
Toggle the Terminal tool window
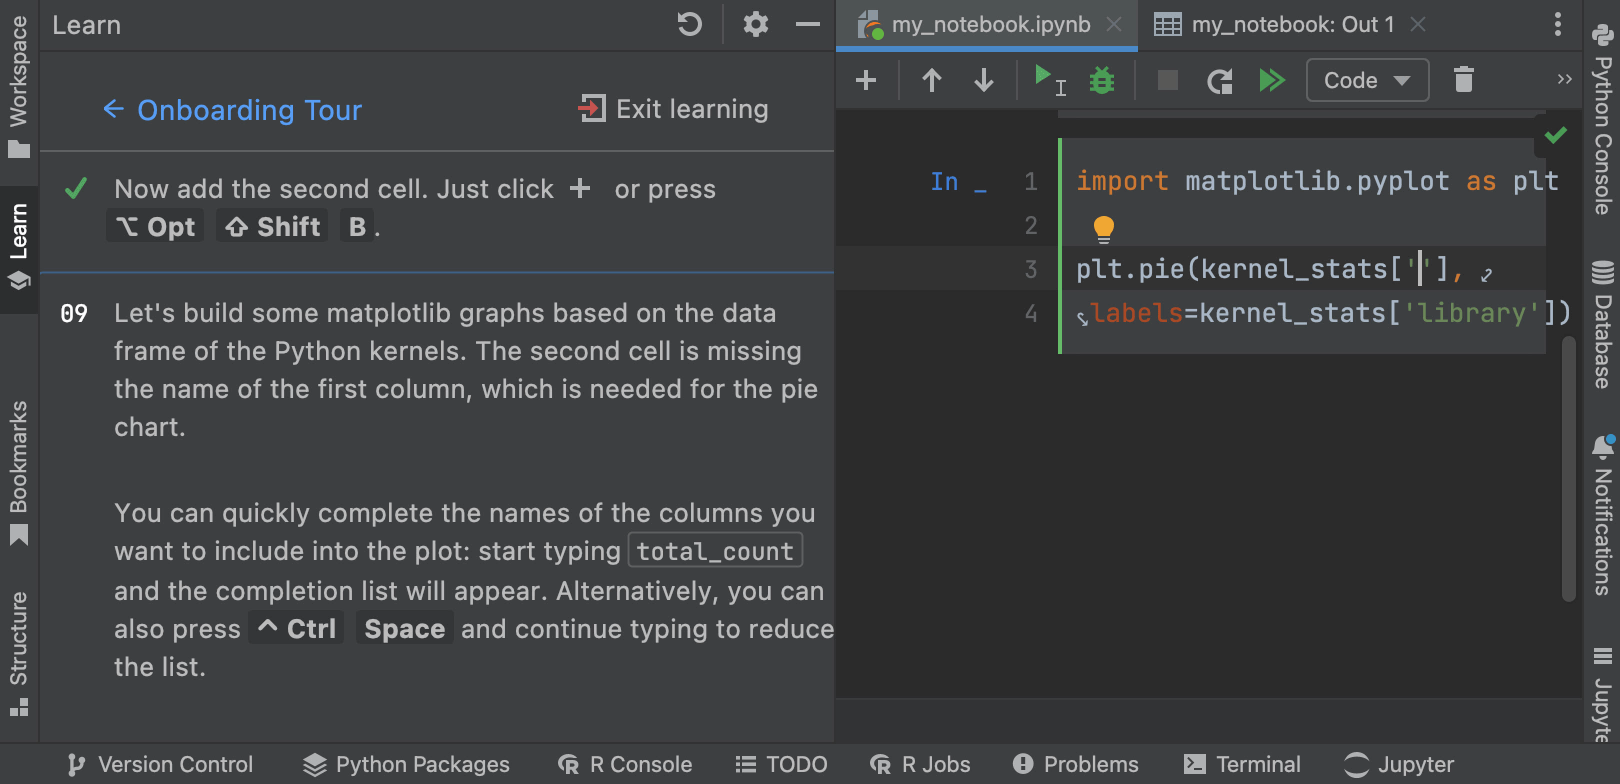[1242, 765]
